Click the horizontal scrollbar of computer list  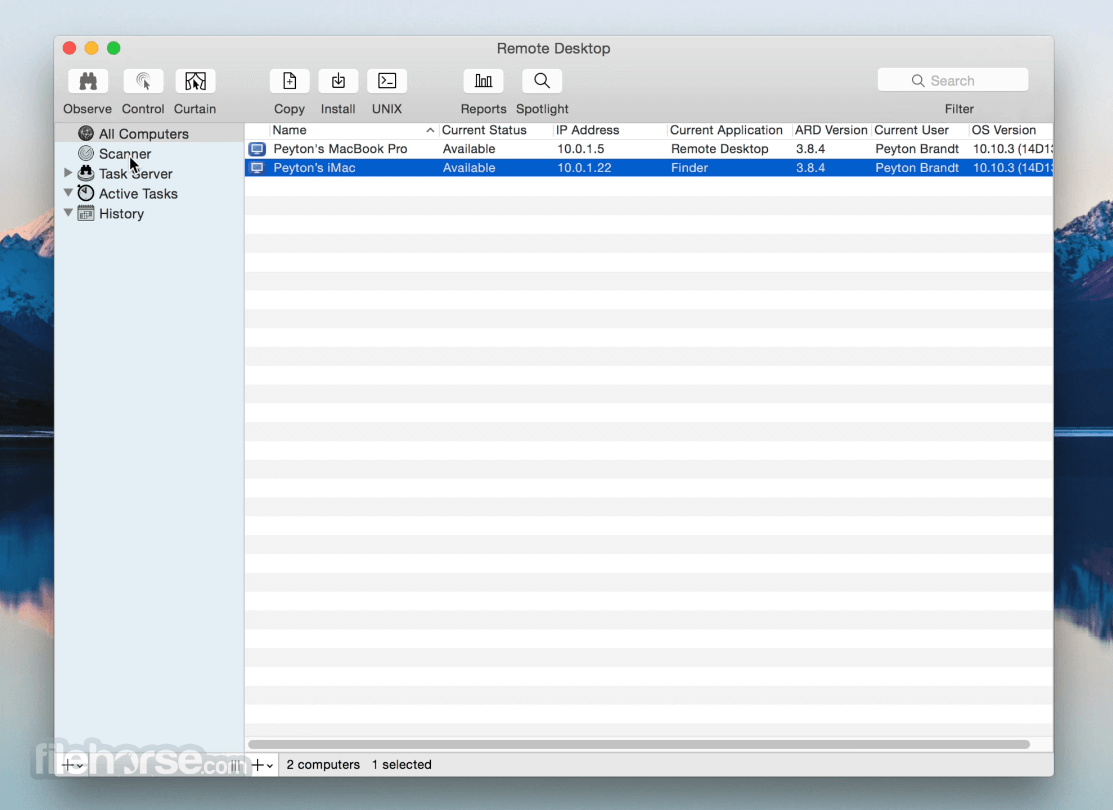[x=639, y=744]
